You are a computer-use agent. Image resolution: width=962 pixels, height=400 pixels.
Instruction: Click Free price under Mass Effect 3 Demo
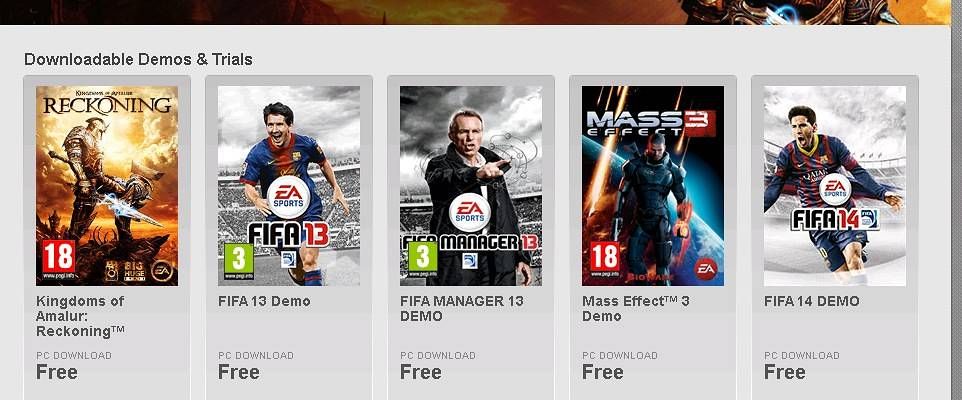602,372
